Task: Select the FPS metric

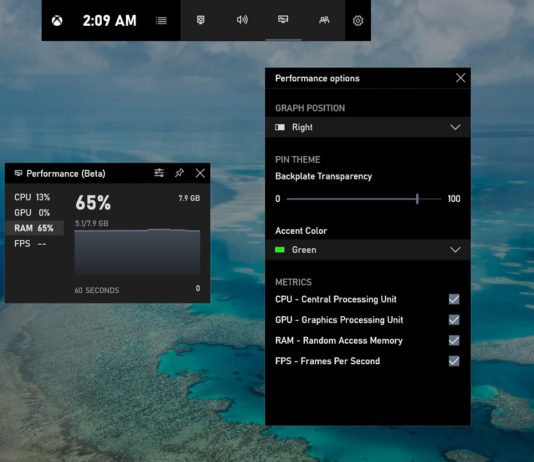Action: 30,244
